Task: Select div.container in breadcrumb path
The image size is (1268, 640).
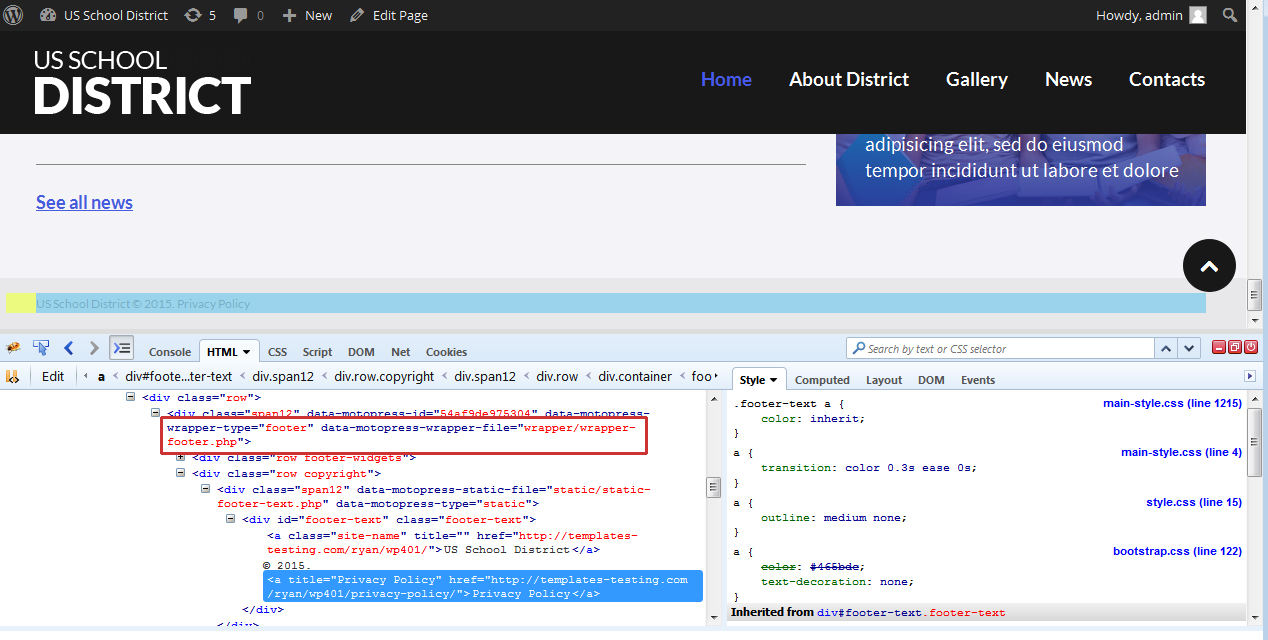Action: click(635, 377)
